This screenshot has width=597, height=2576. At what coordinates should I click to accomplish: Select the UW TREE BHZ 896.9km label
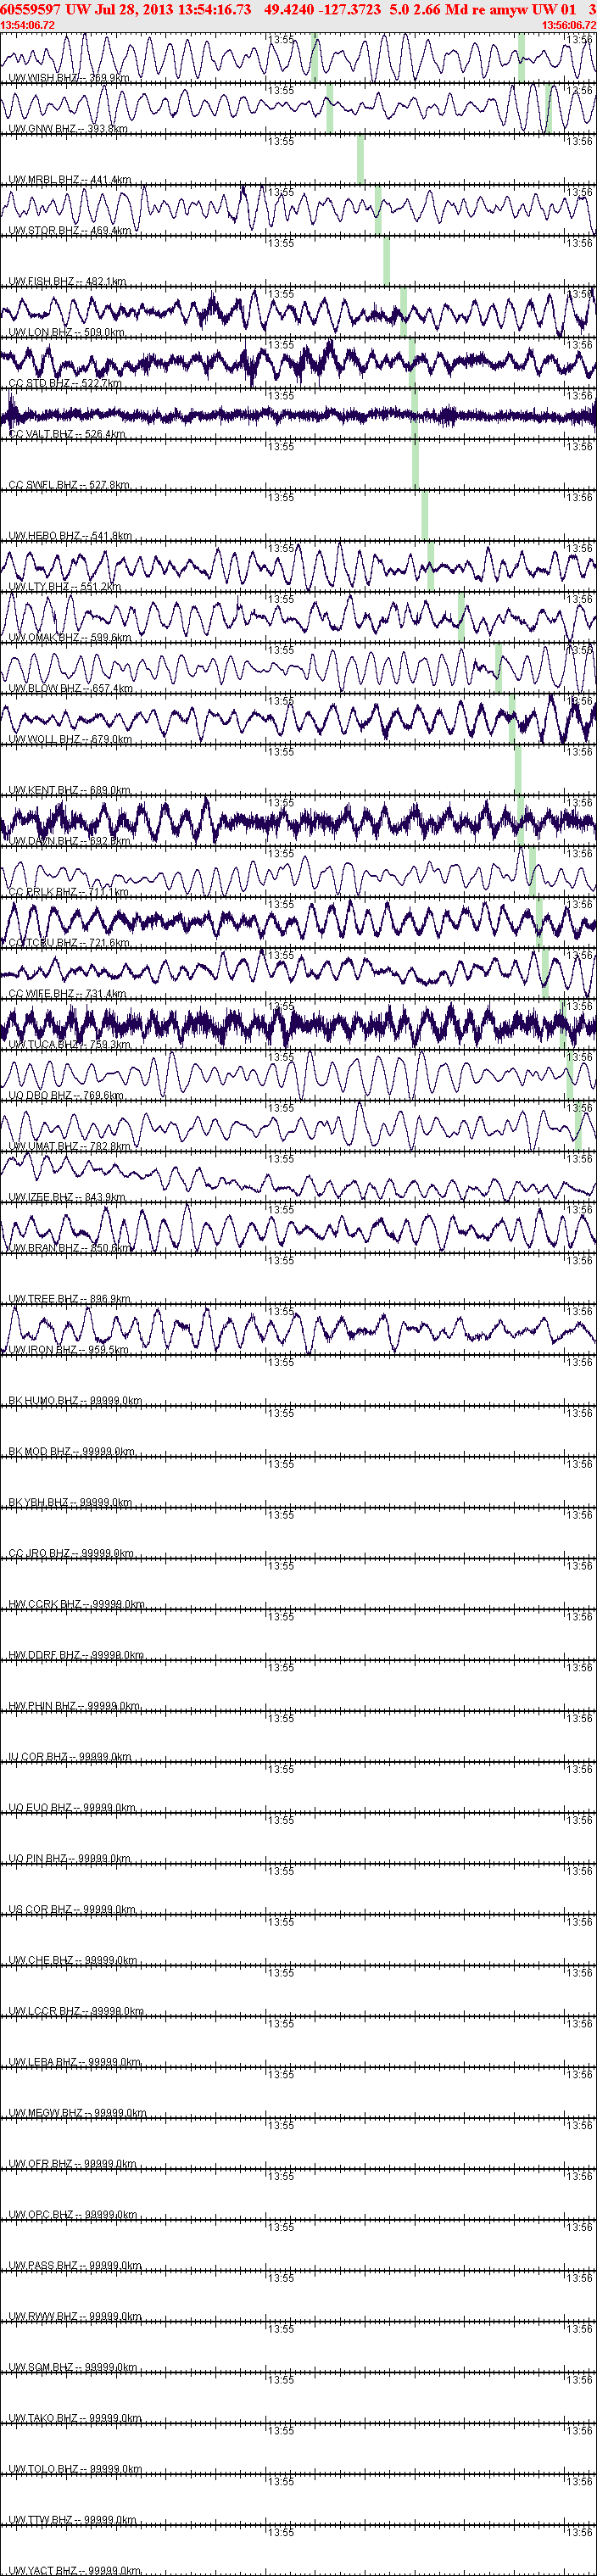coord(69,1300)
